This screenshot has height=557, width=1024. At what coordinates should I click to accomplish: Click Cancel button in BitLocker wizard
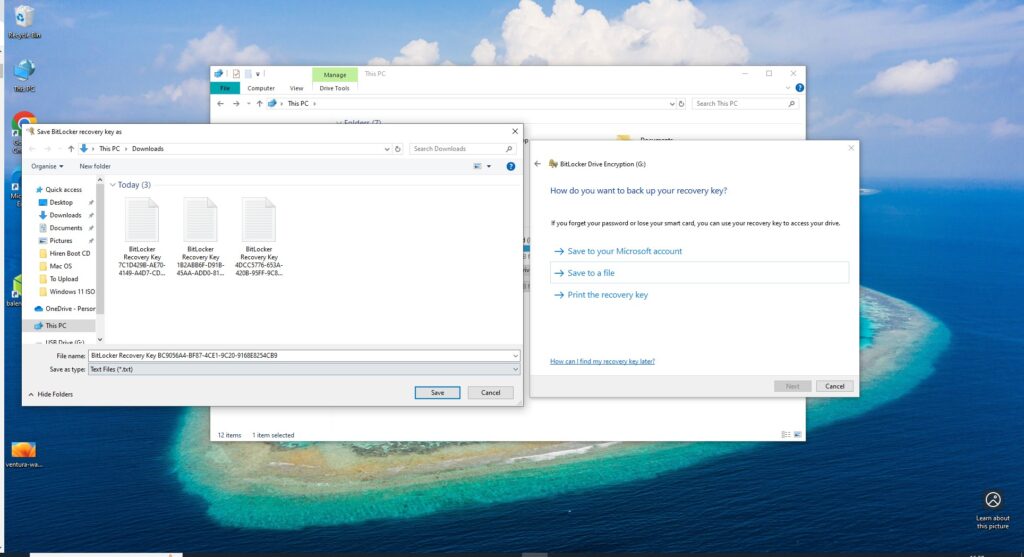click(834, 386)
